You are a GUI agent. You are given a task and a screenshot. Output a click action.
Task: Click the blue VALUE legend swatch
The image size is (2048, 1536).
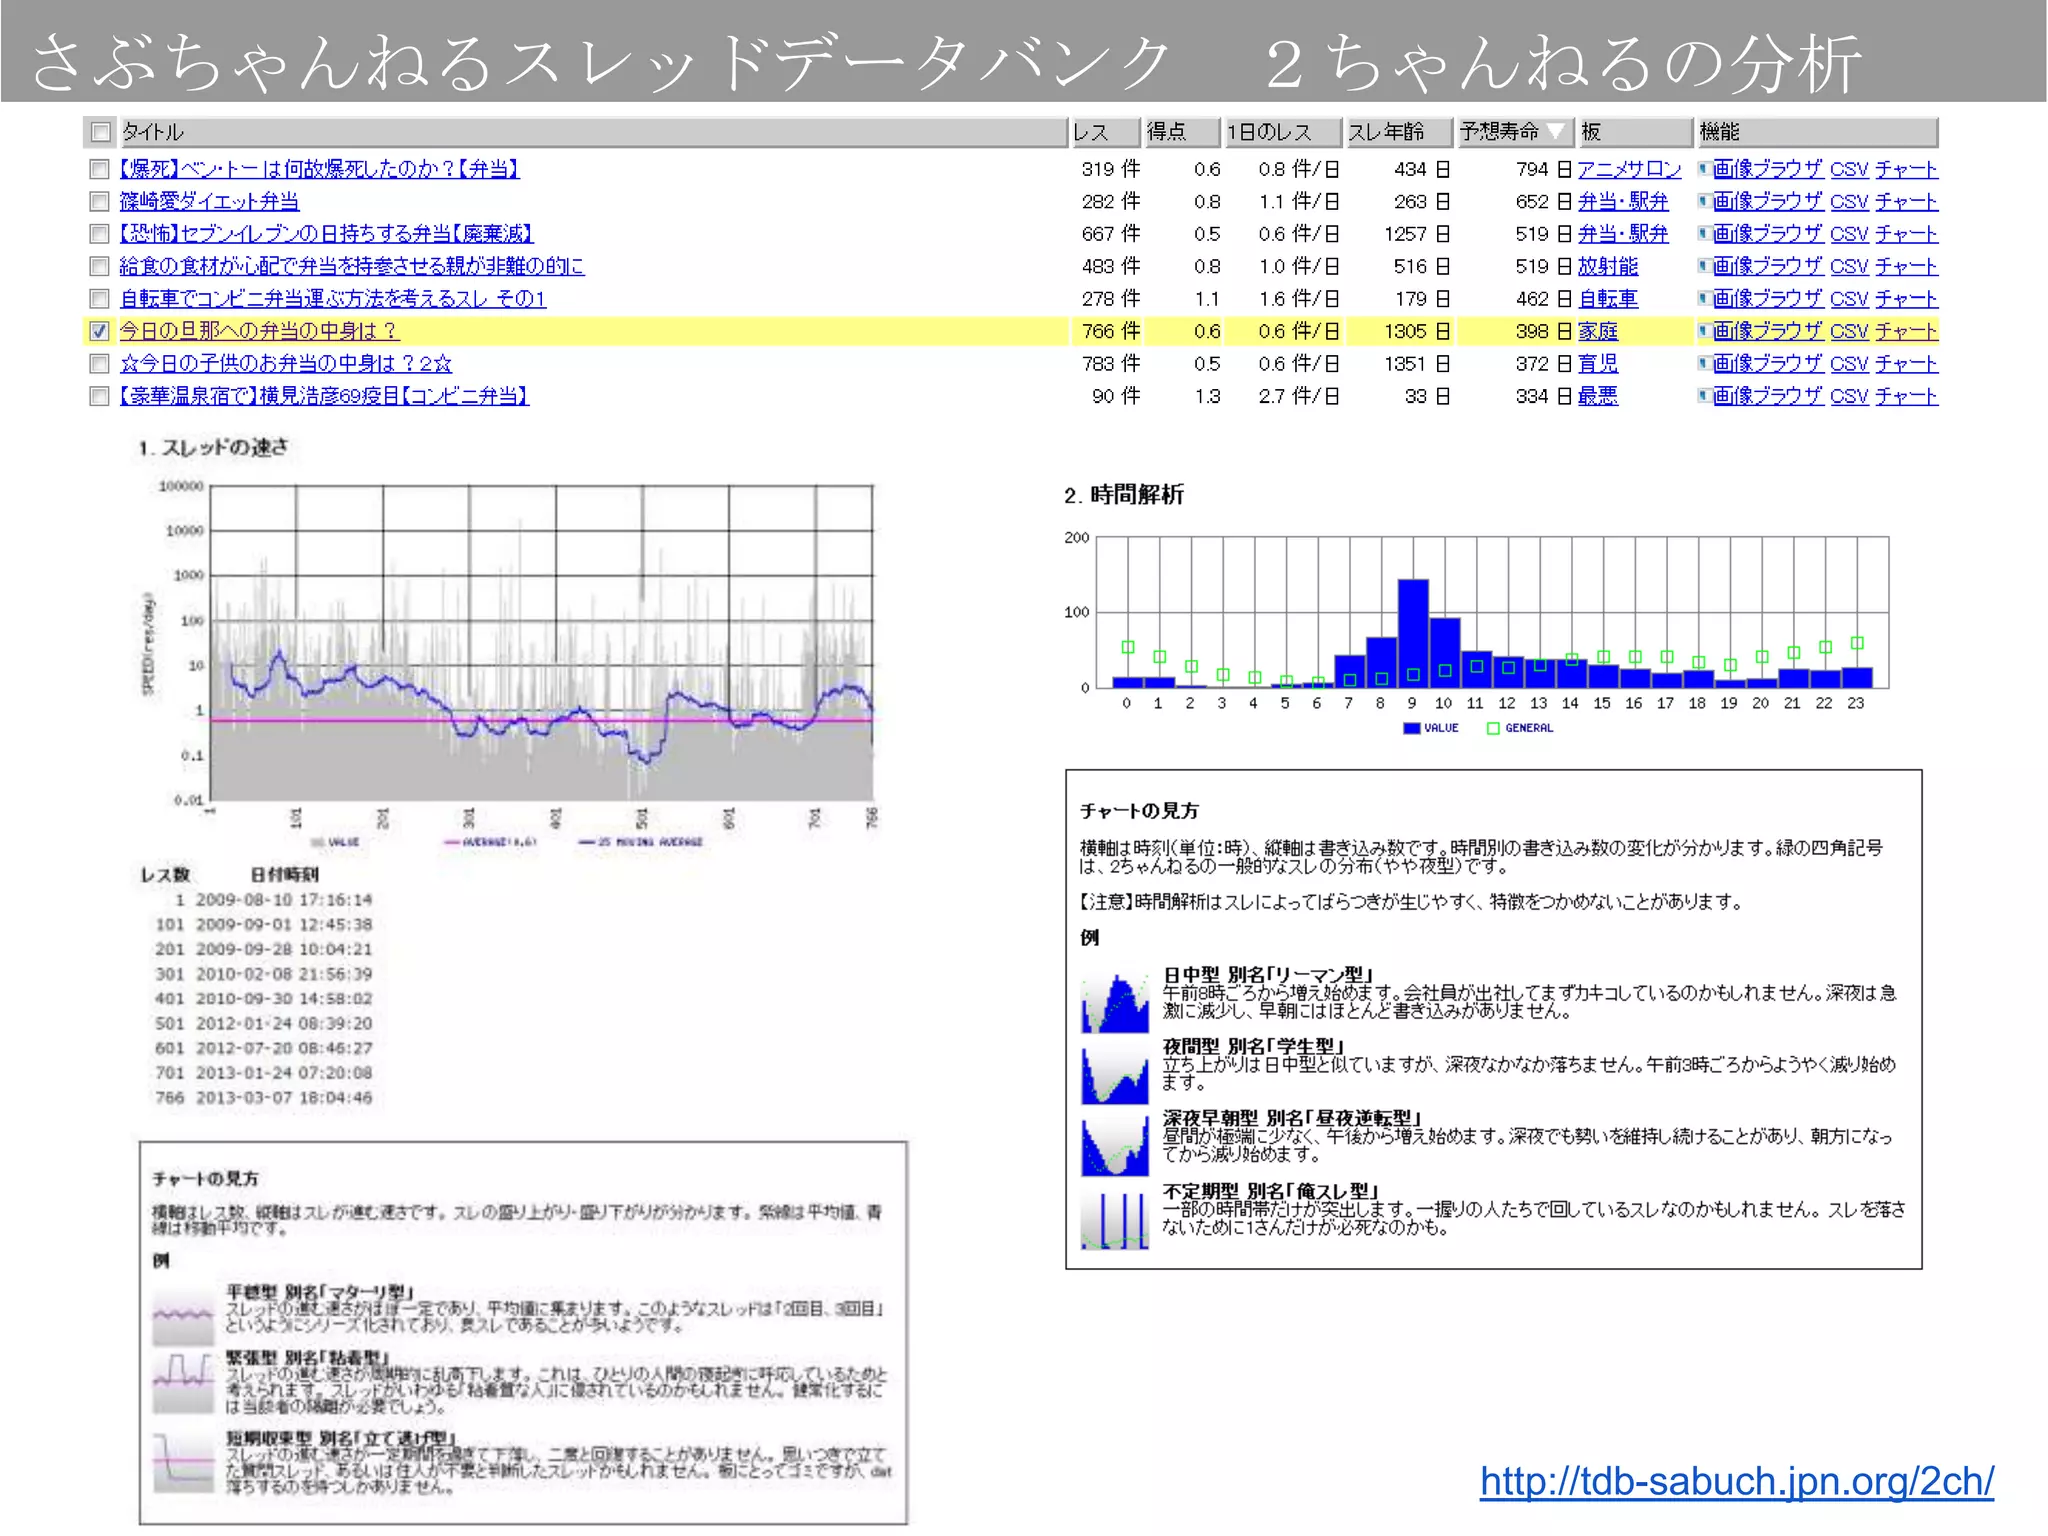coord(1412,728)
